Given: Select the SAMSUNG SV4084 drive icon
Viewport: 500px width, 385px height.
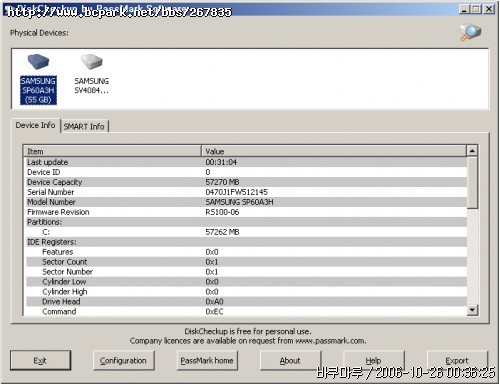Looking at the screenshot, I should click(x=91, y=74).
